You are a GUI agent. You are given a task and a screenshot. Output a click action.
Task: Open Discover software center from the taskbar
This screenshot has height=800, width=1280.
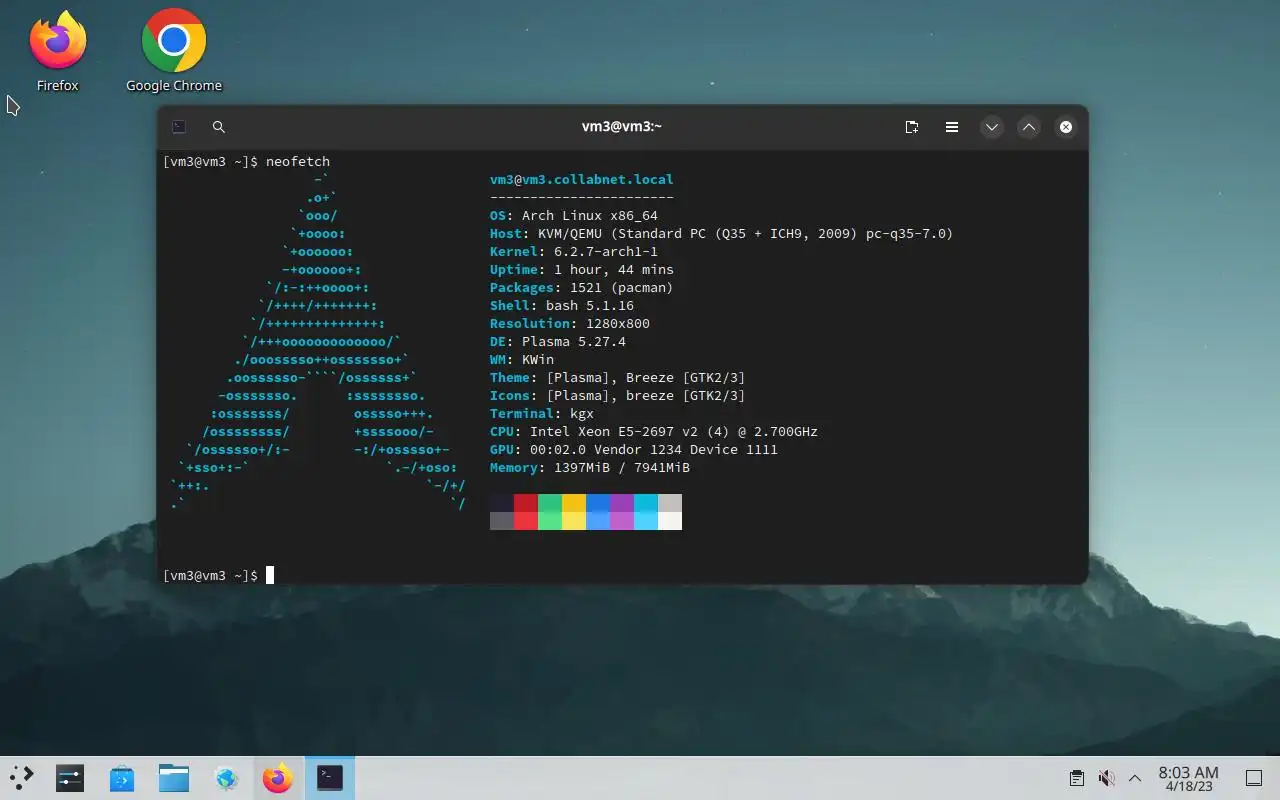[x=122, y=778]
